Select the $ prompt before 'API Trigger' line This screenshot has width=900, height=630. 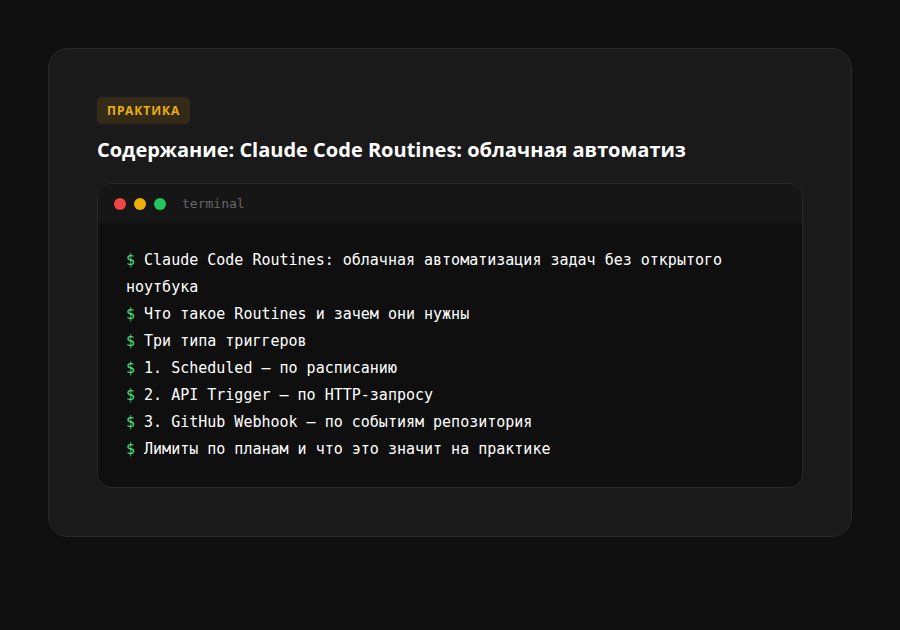pos(130,394)
